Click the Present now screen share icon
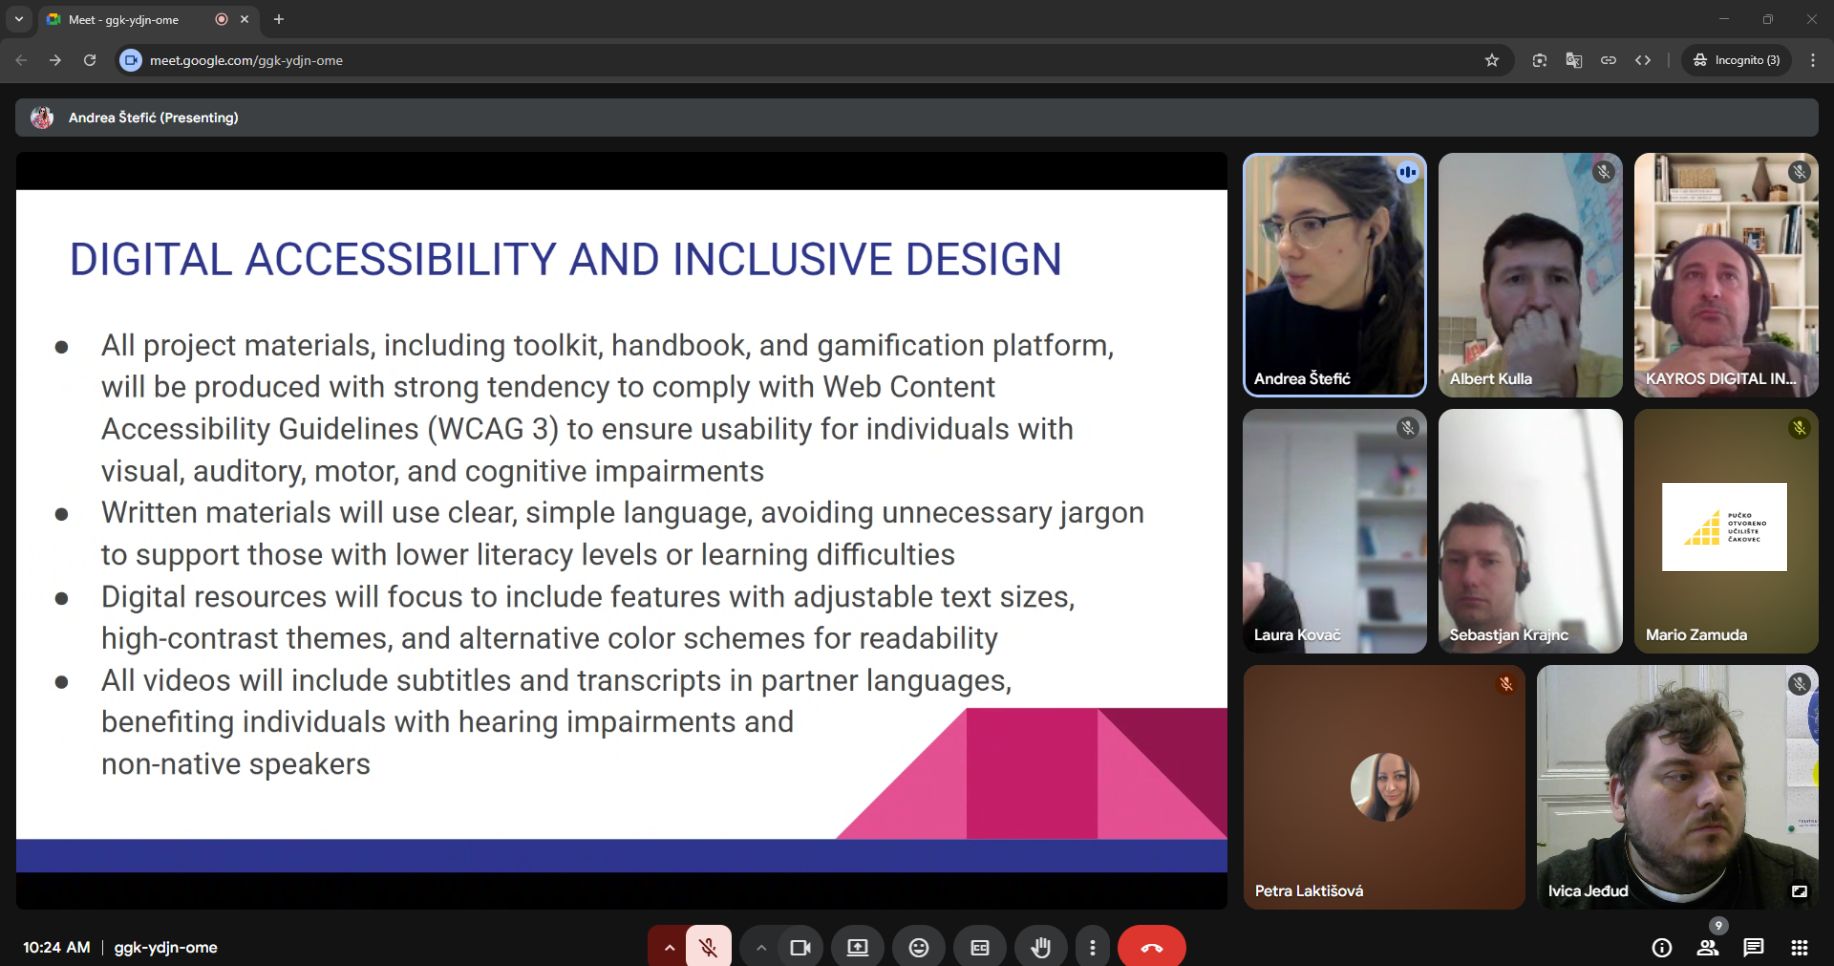Screen dimensions: 1834x966 coord(857,947)
